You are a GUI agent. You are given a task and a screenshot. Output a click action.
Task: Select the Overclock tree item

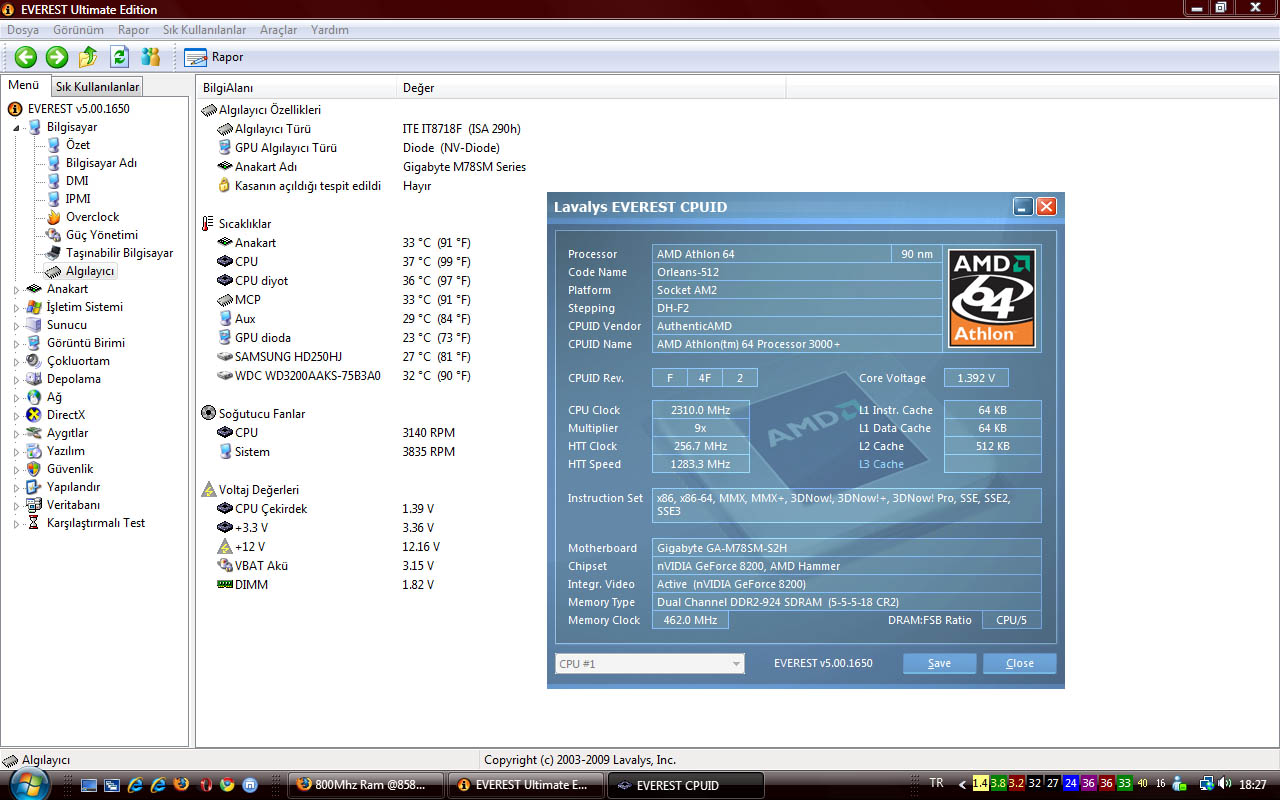(92, 217)
